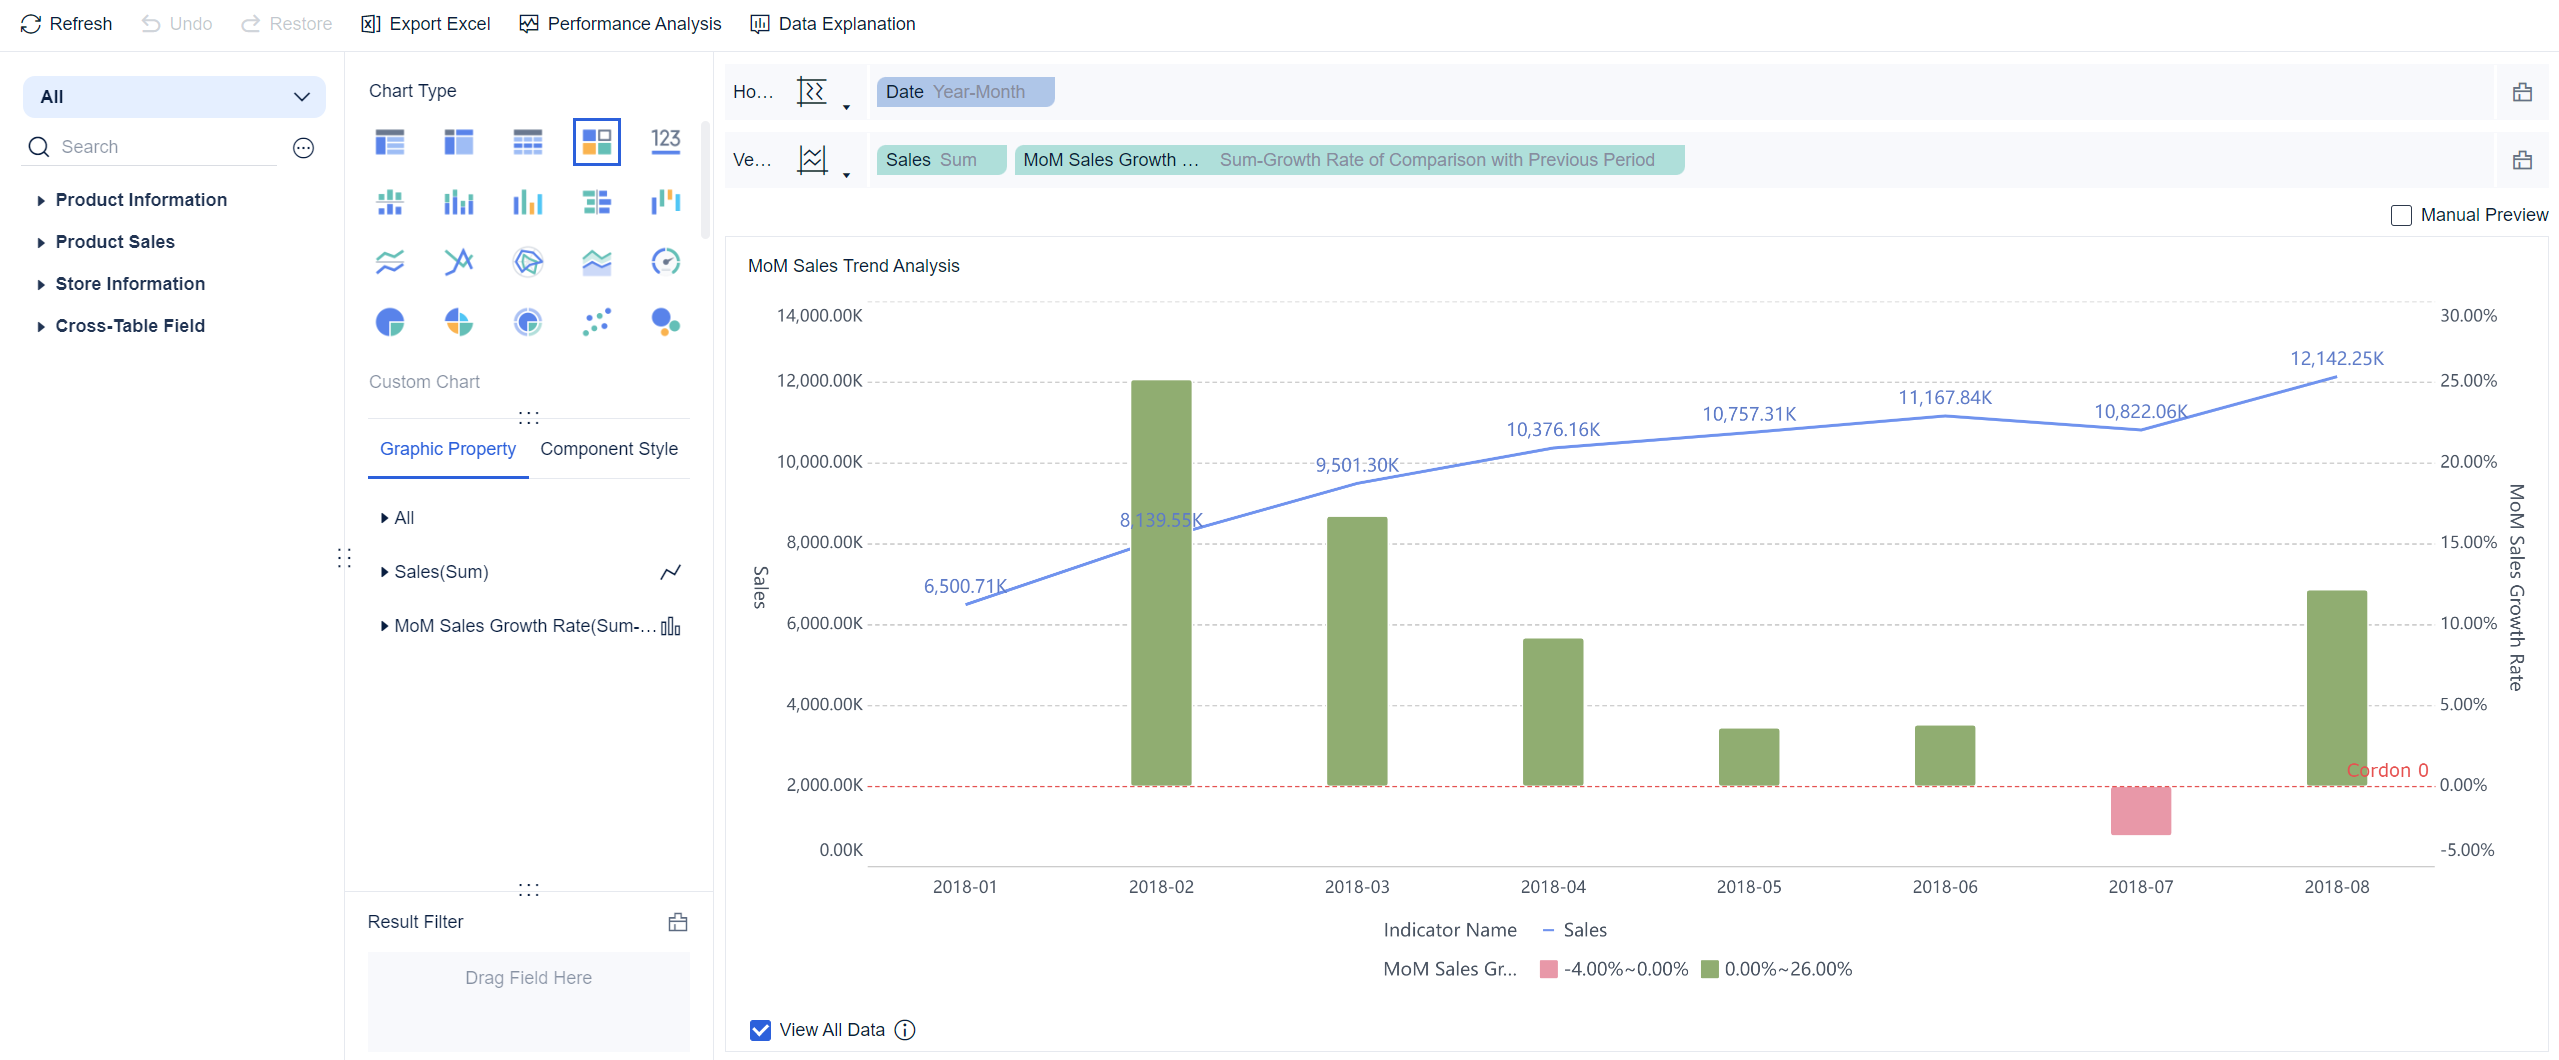Select the group table chart type
The image size is (2559, 1060).
pyautogui.click(x=389, y=141)
